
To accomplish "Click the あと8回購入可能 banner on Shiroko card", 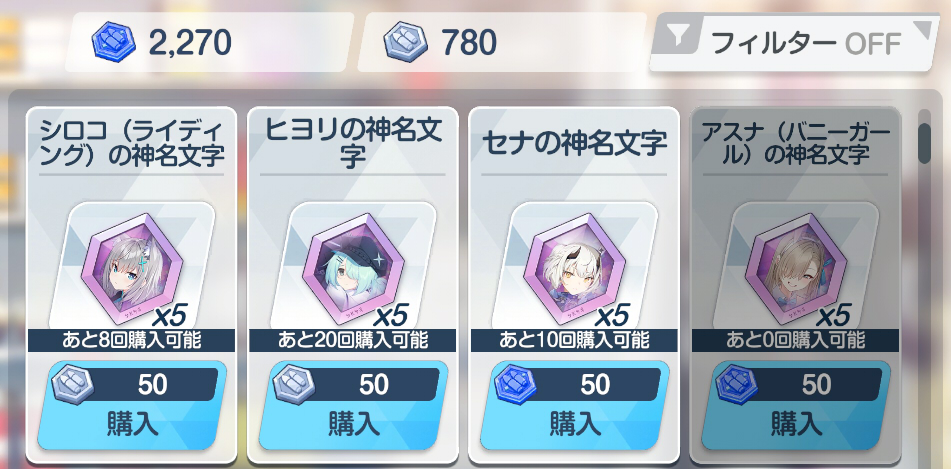I will pos(132,340).
